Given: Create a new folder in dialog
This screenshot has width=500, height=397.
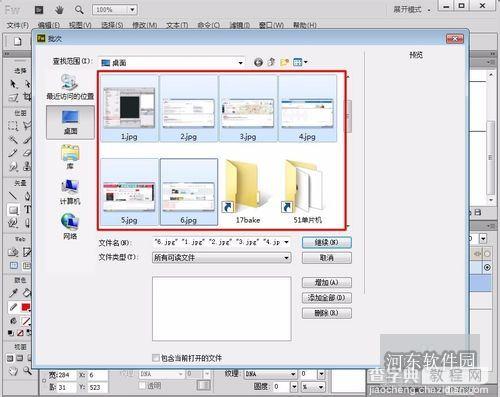Looking at the screenshot, I should pos(284,62).
